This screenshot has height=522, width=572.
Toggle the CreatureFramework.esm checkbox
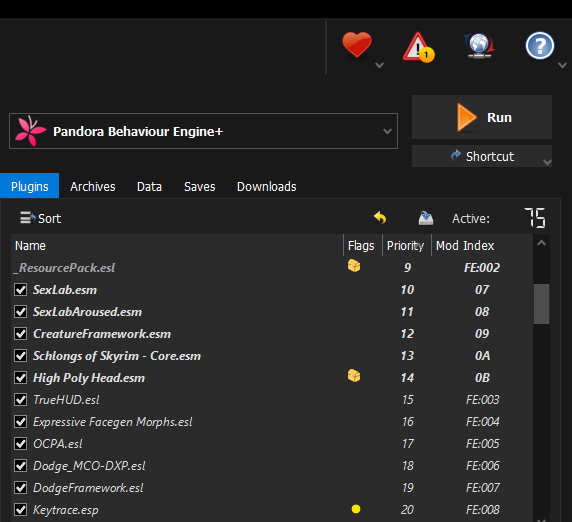(x=20, y=333)
